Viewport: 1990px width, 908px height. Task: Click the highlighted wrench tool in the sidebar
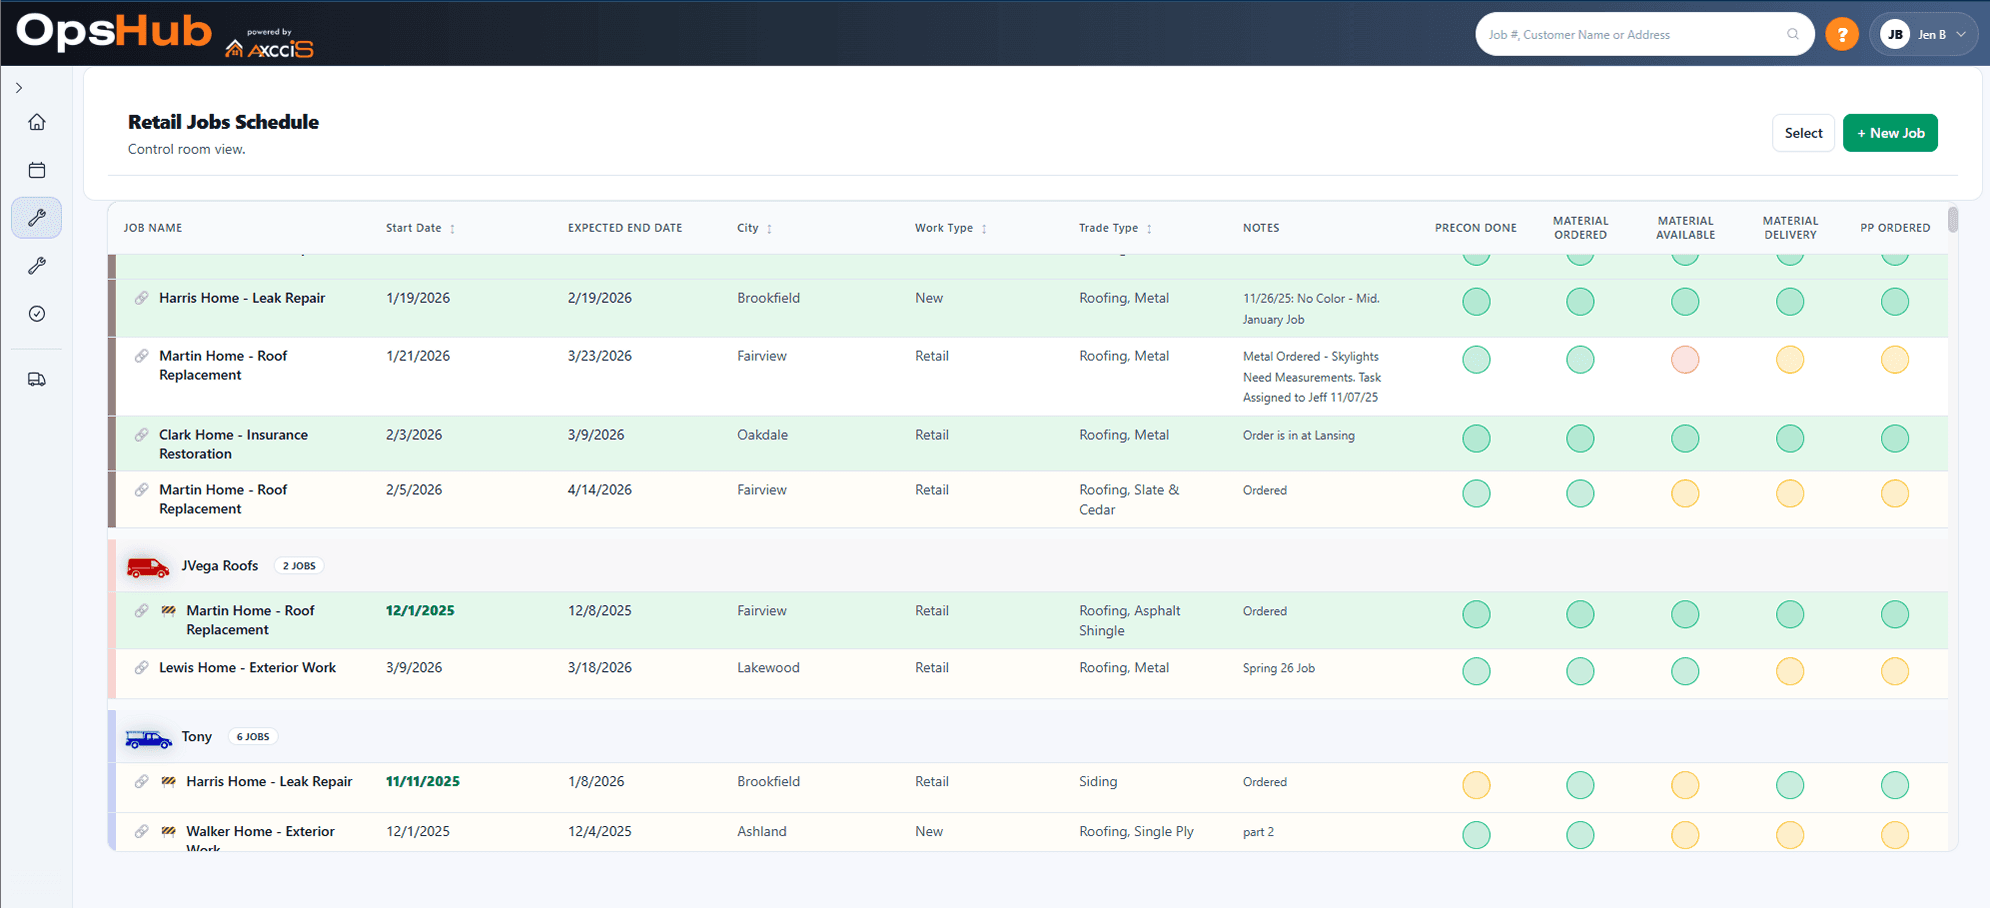[37, 217]
